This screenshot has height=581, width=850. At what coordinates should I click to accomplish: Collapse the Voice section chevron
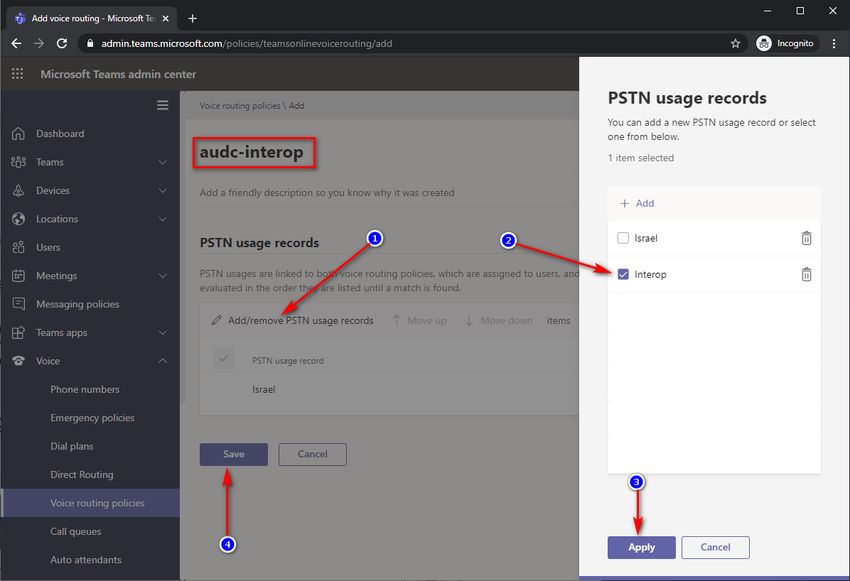tap(163, 361)
